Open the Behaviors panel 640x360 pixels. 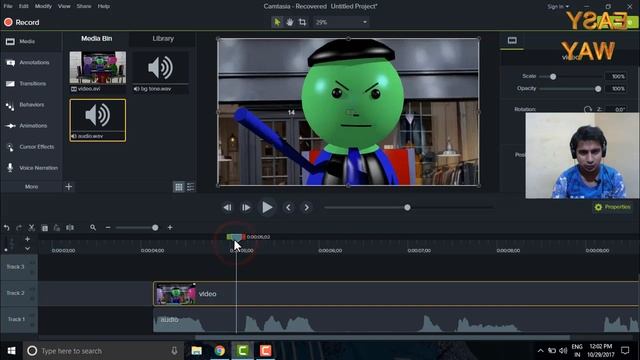coord(31,105)
